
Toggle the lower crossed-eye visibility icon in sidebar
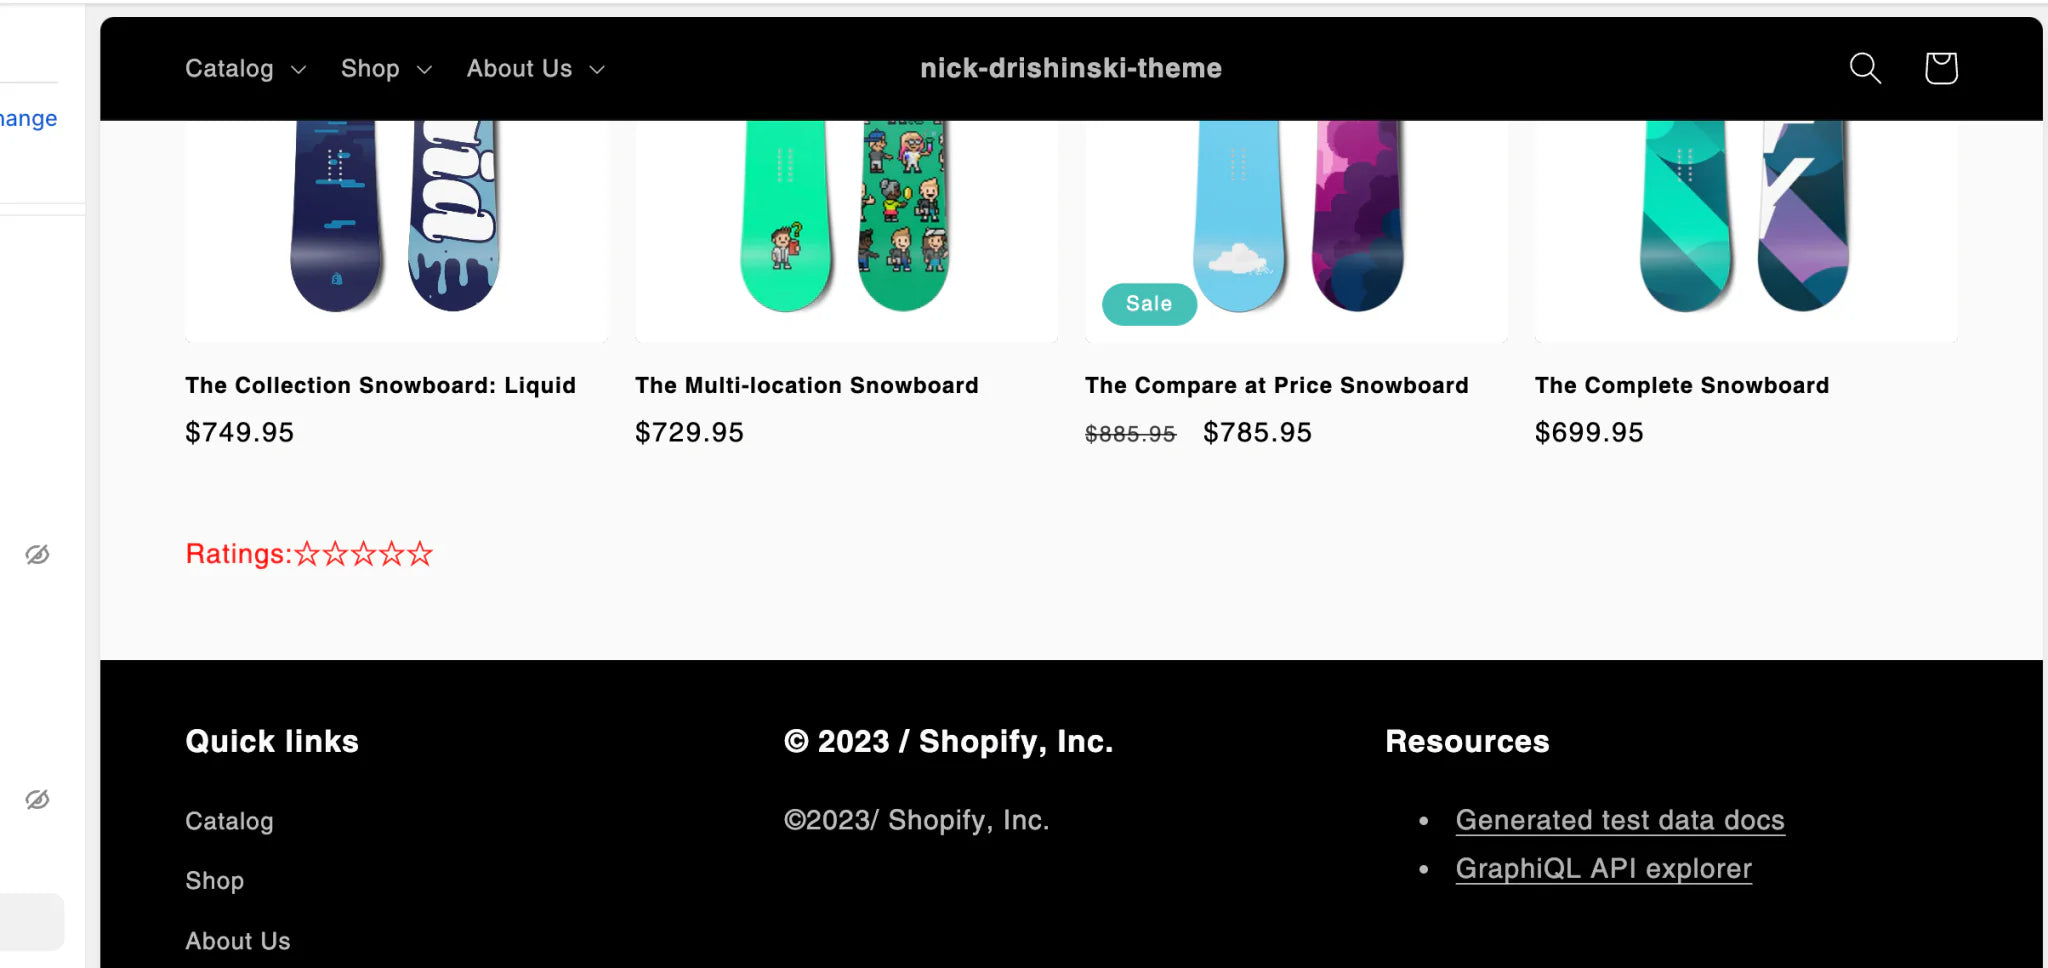click(x=37, y=800)
